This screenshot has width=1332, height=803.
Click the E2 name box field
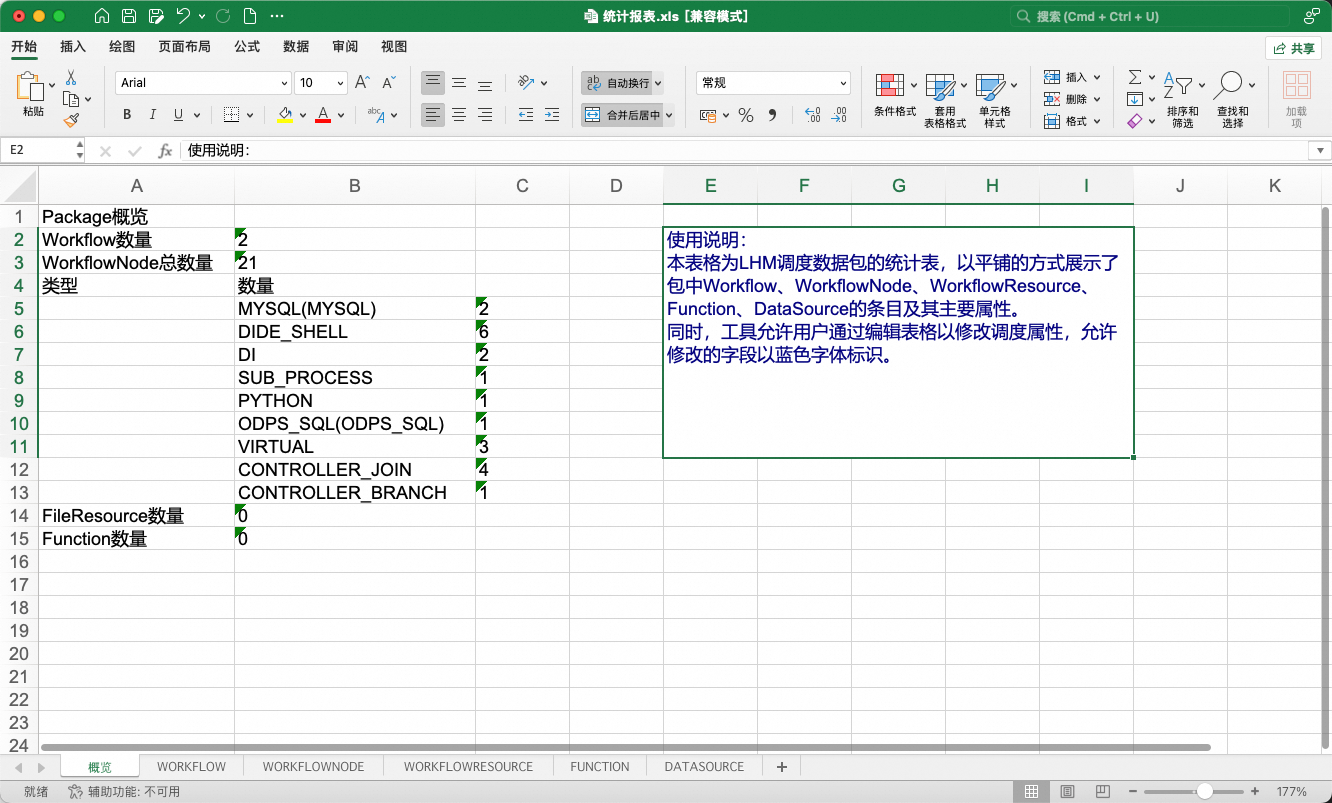point(38,150)
